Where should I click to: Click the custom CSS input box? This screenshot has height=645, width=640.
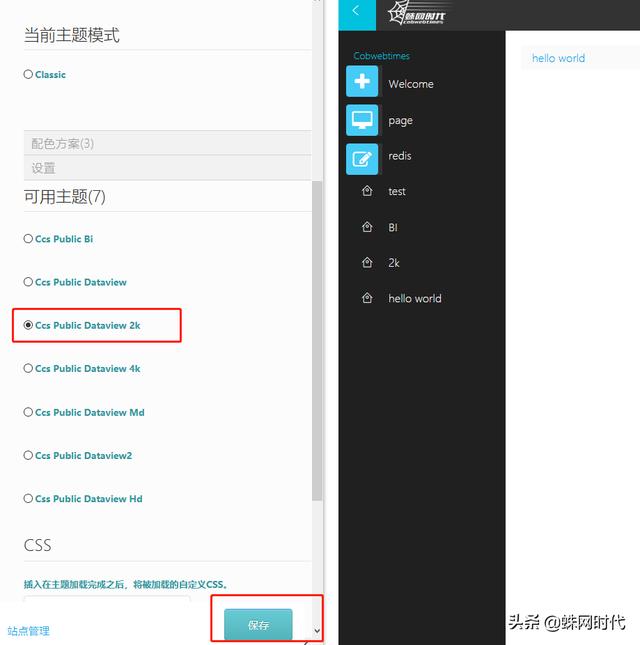tap(107, 599)
